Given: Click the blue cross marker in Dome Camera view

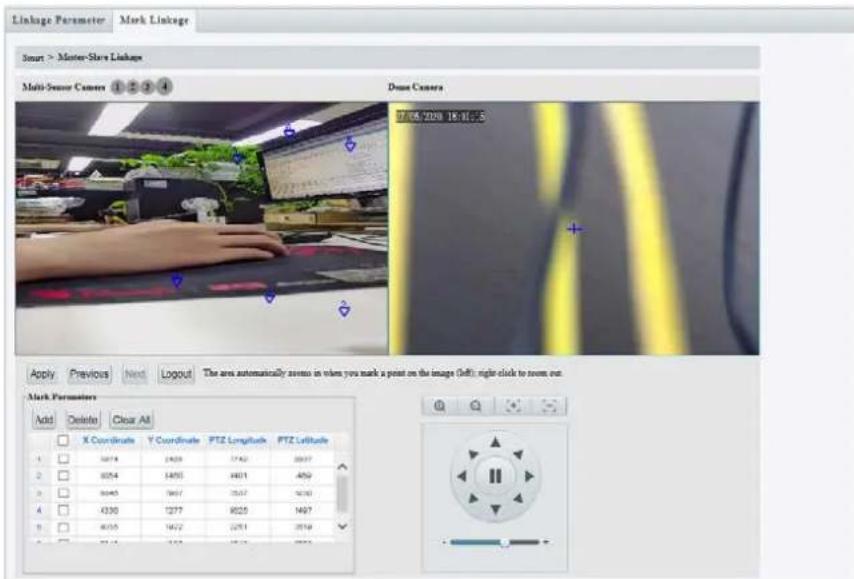Looking at the screenshot, I should tap(574, 229).
